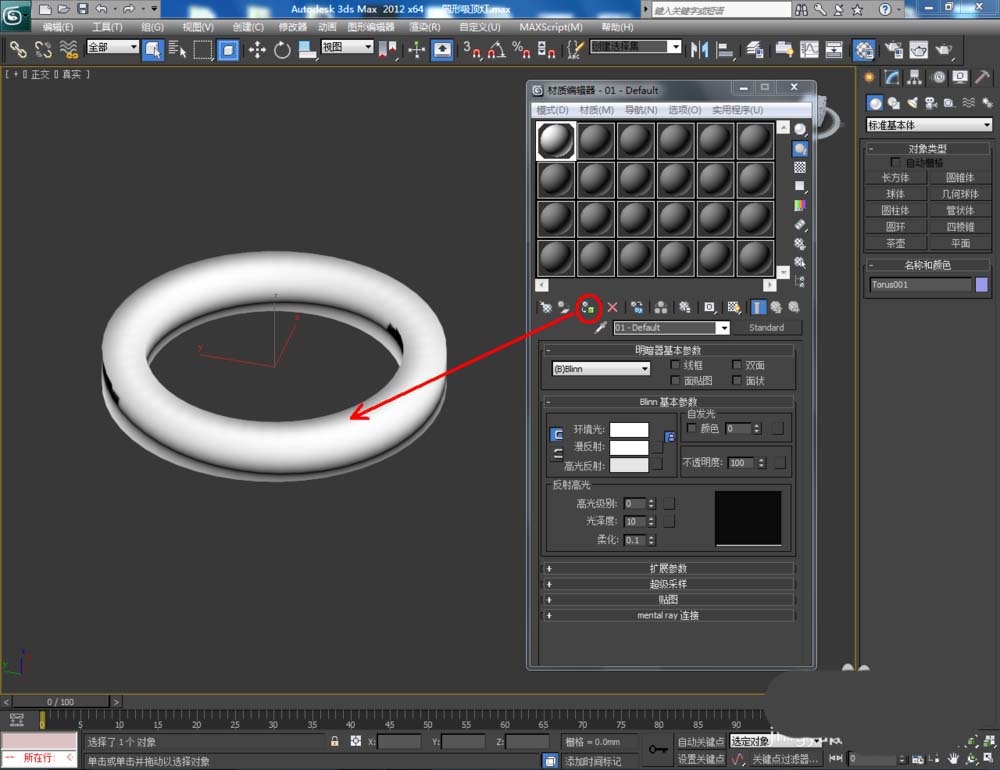Click Go to Parent icon
The height and width of the screenshot is (770, 1000).
click(x=776, y=308)
